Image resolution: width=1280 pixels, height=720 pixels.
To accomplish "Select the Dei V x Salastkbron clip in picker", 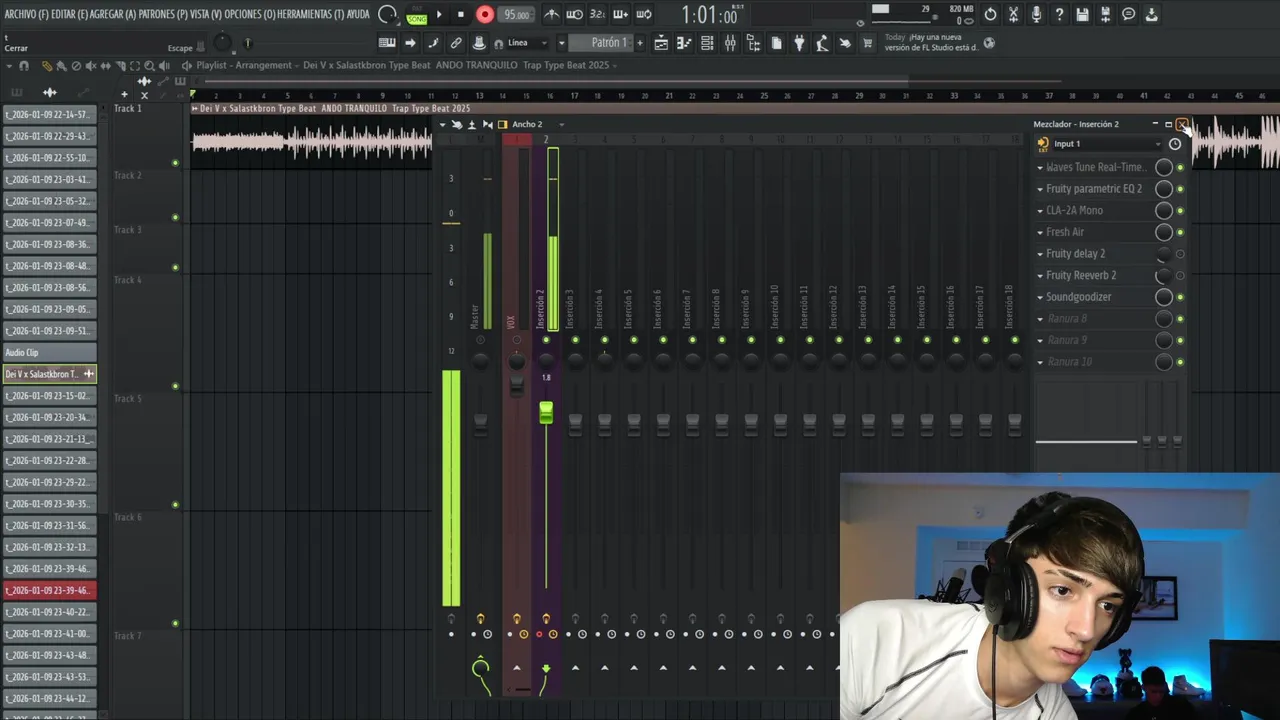I will click(49, 374).
